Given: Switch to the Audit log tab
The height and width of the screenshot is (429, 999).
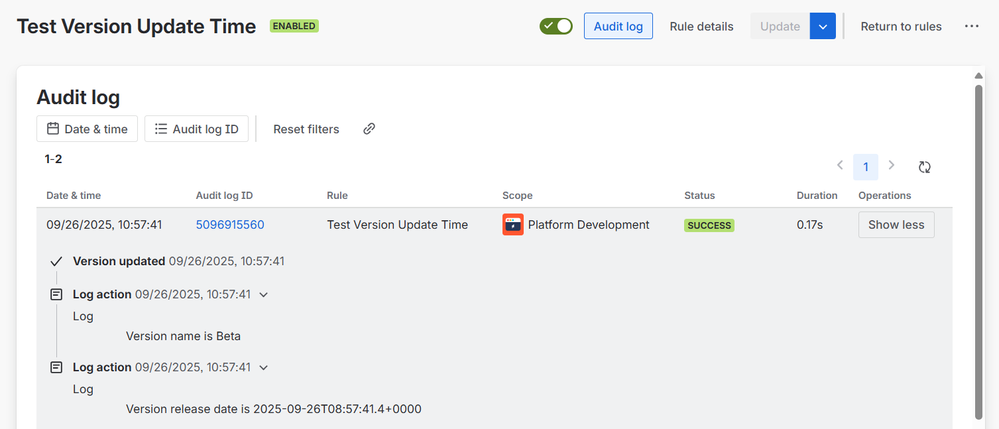Looking at the screenshot, I should tap(618, 26).
